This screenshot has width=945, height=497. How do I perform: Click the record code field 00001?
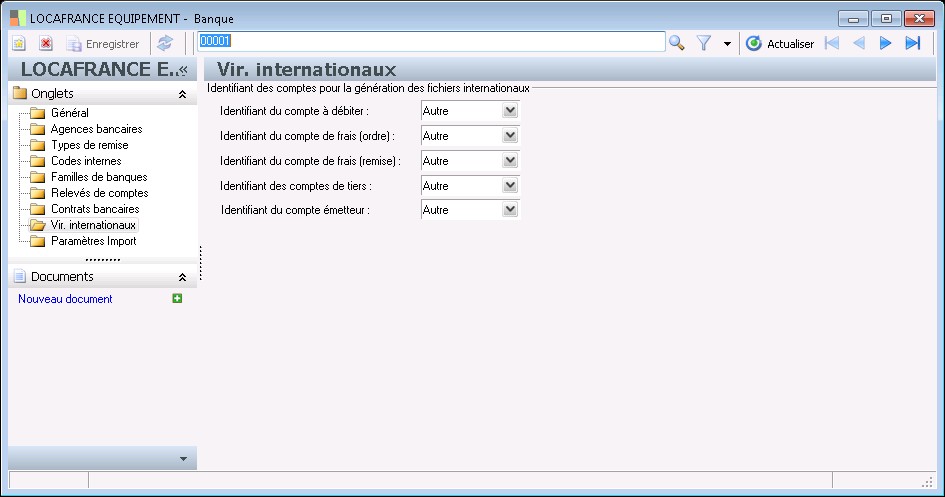432,42
